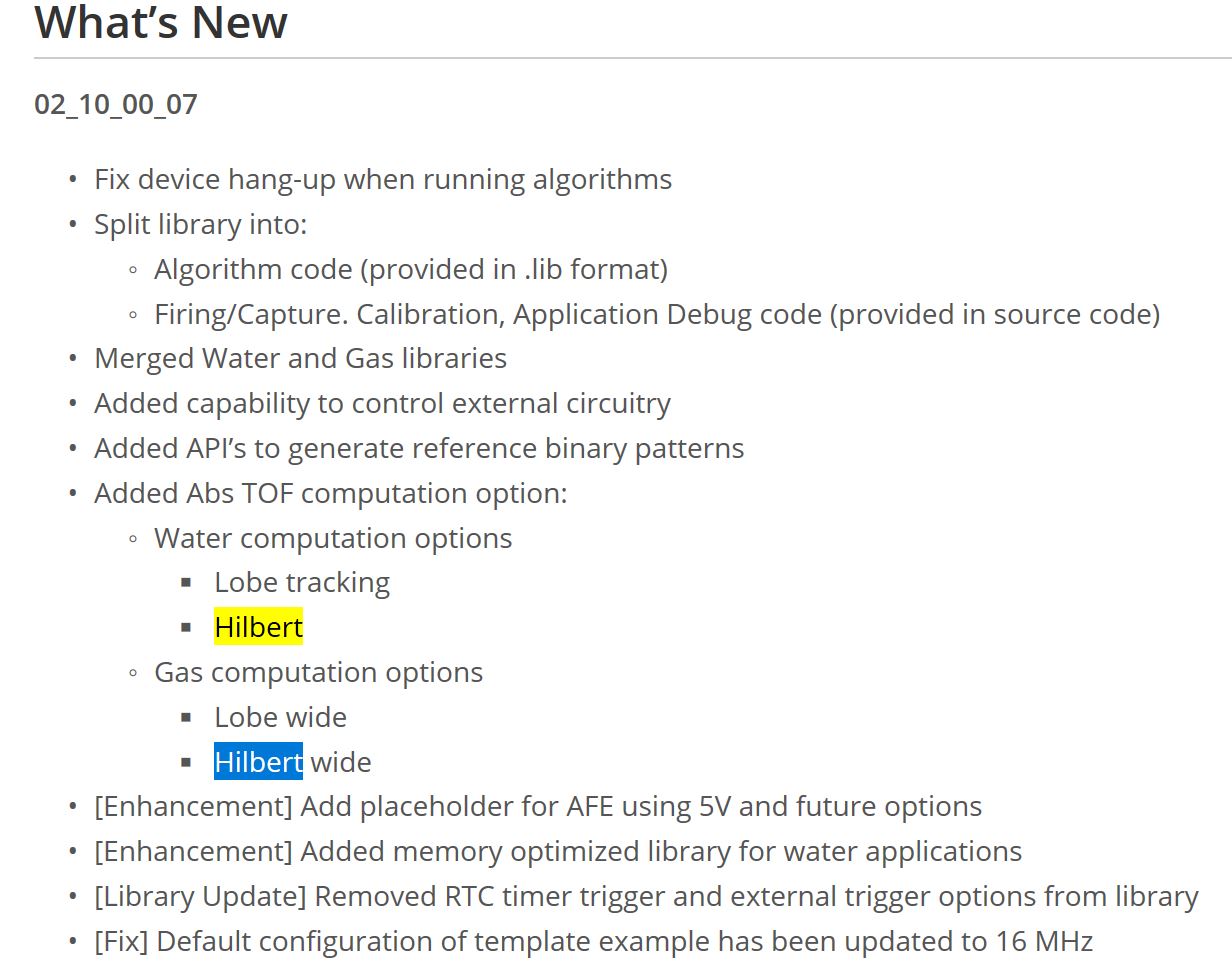Click the reference binary patterns line
This screenshot has height=962, width=1232.
pyautogui.click(x=419, y=448)
